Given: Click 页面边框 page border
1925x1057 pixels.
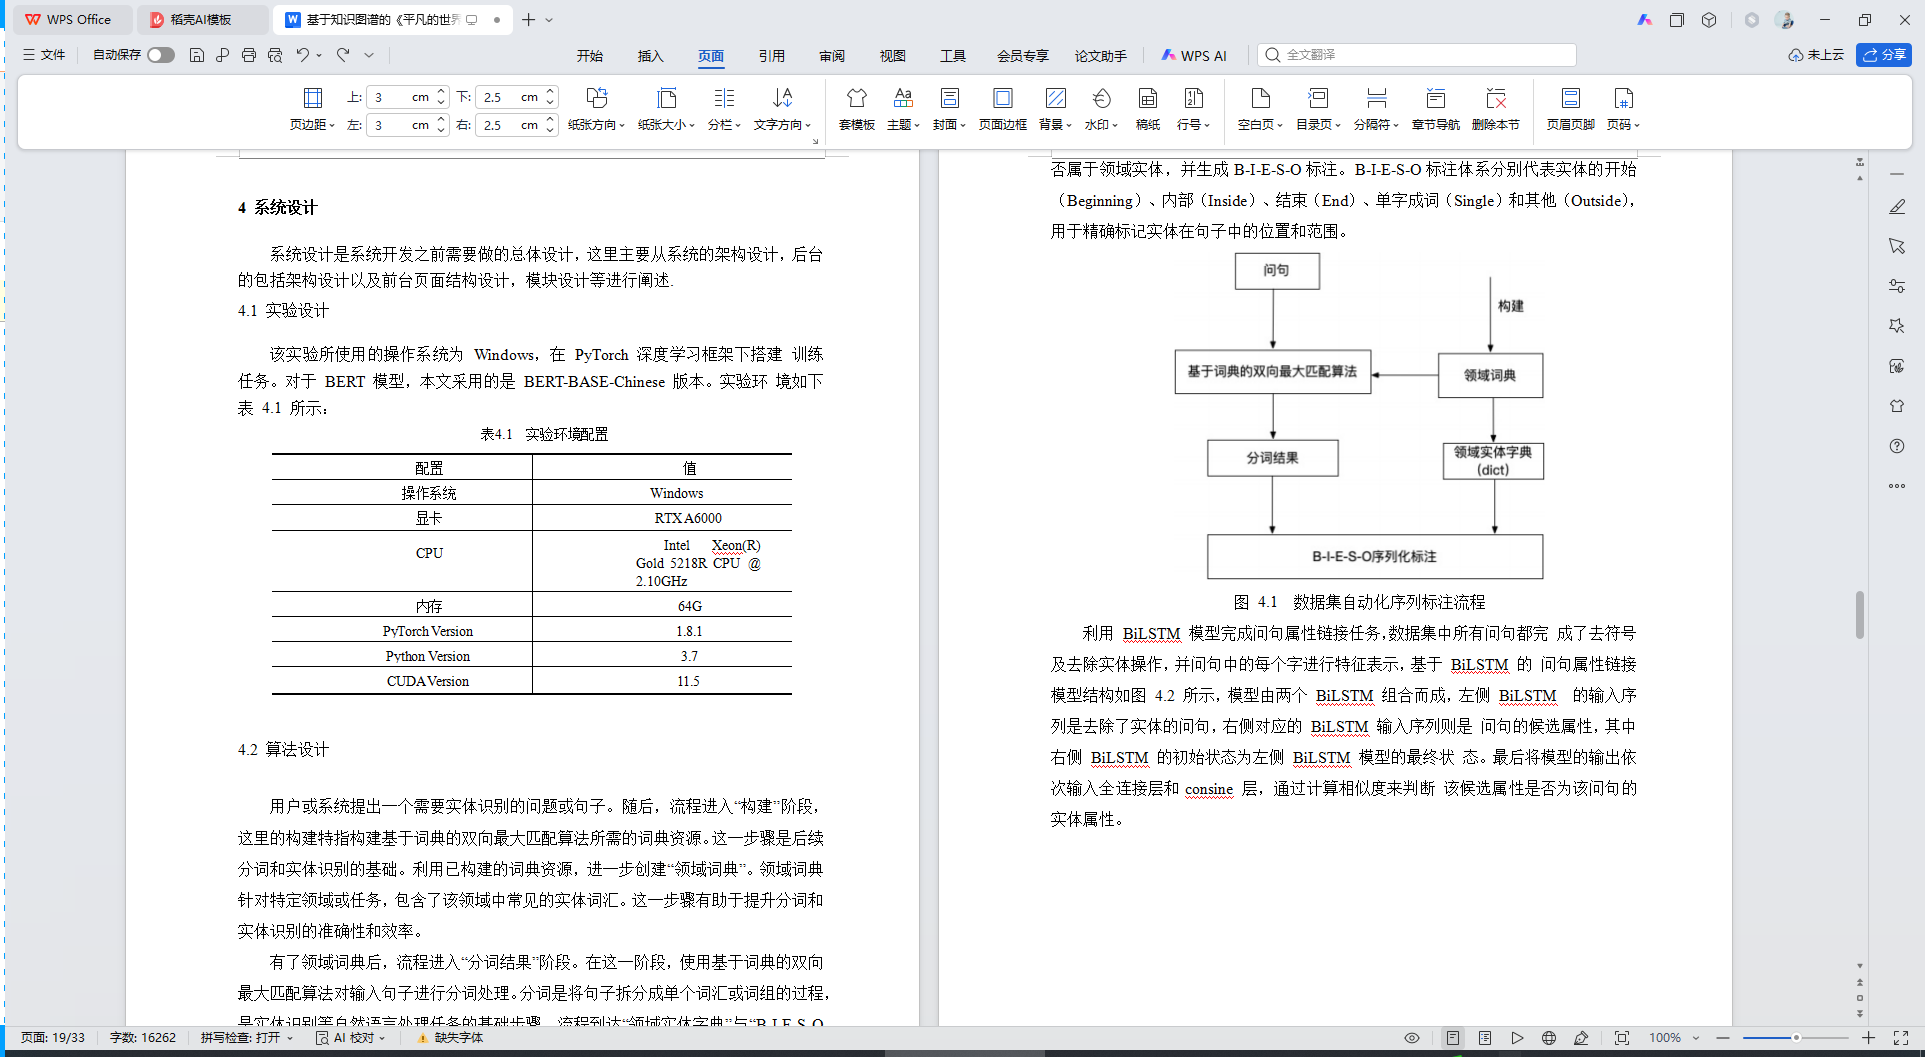Looking at the screenshot, I should point(1003,109).
